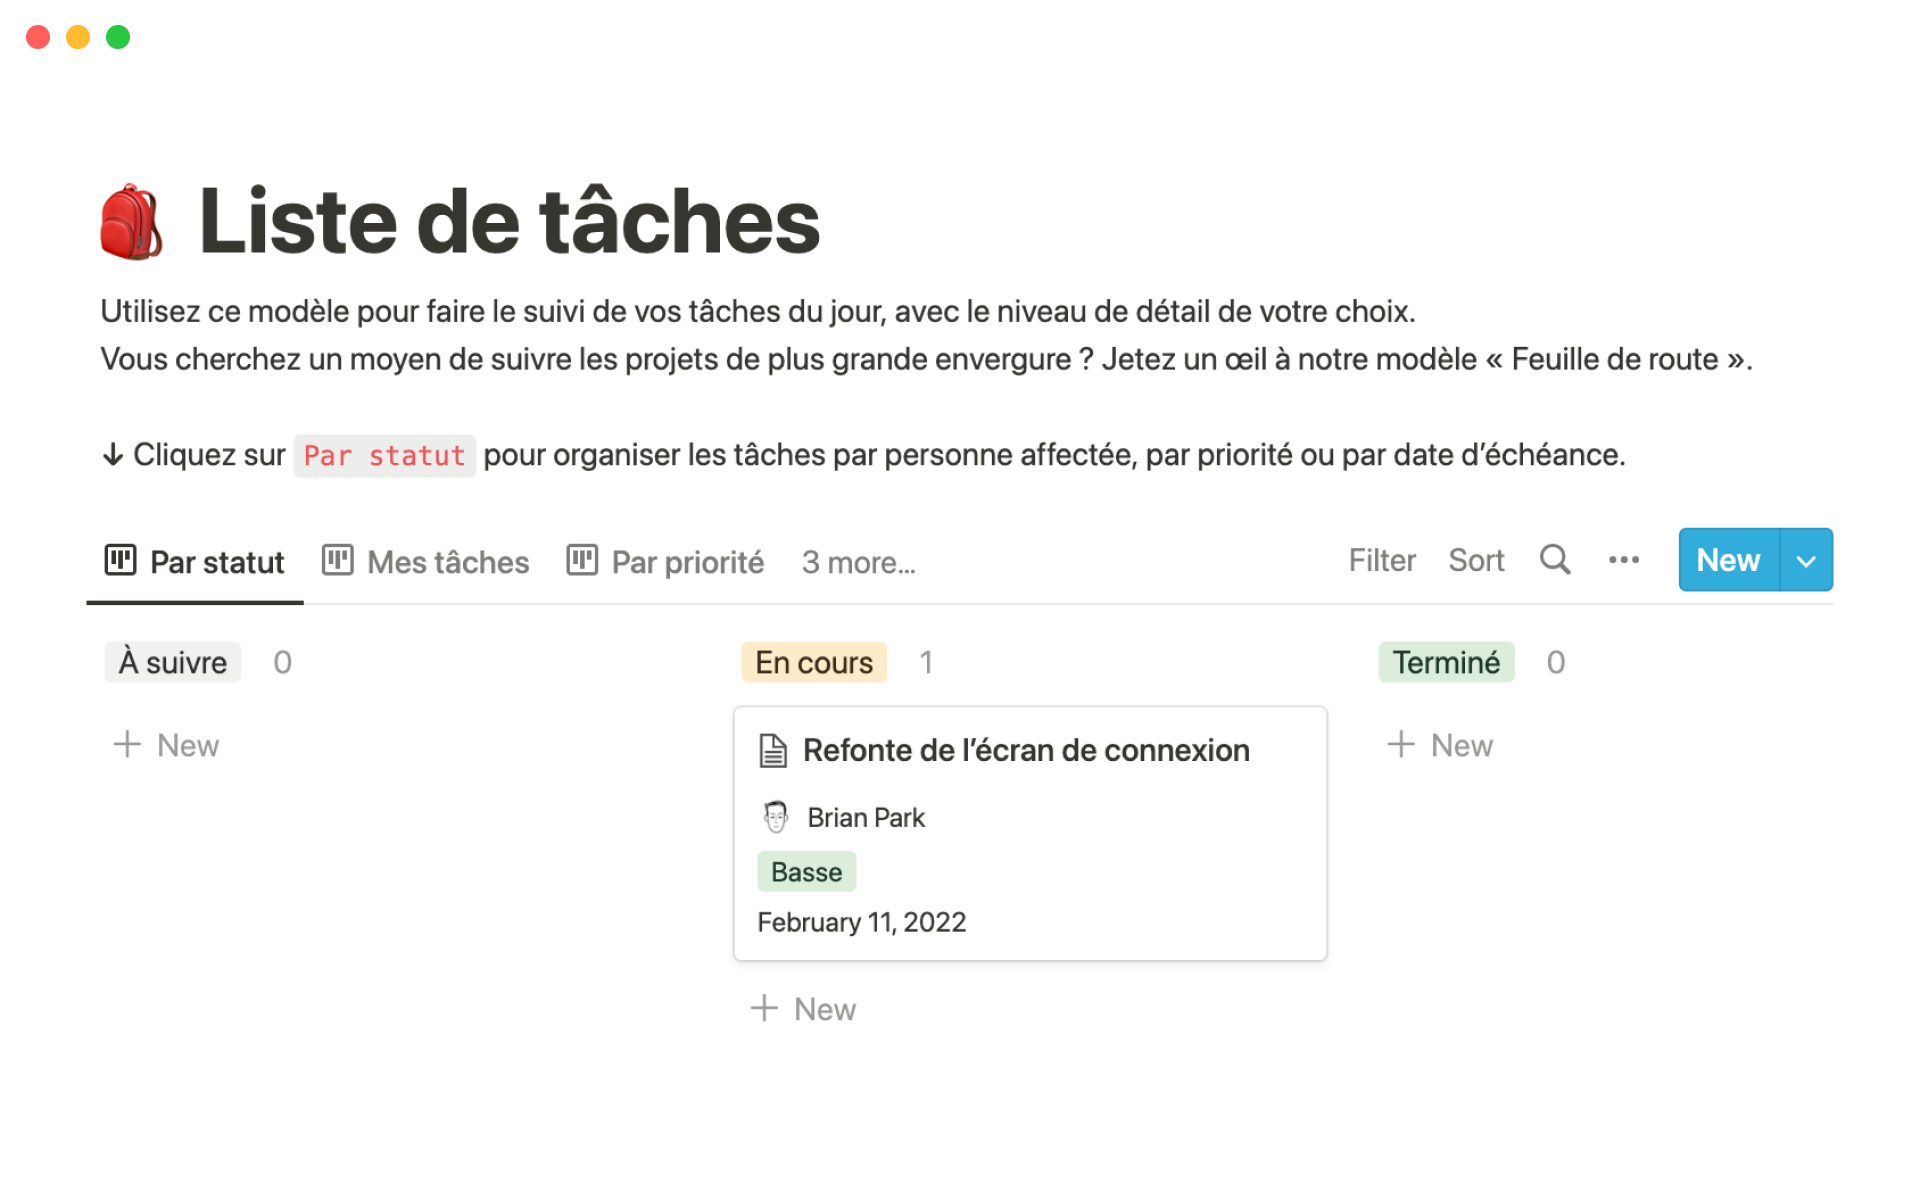1920x1200 pixels.
Task: Switch to the Par priorité tab
Action: 666,562
